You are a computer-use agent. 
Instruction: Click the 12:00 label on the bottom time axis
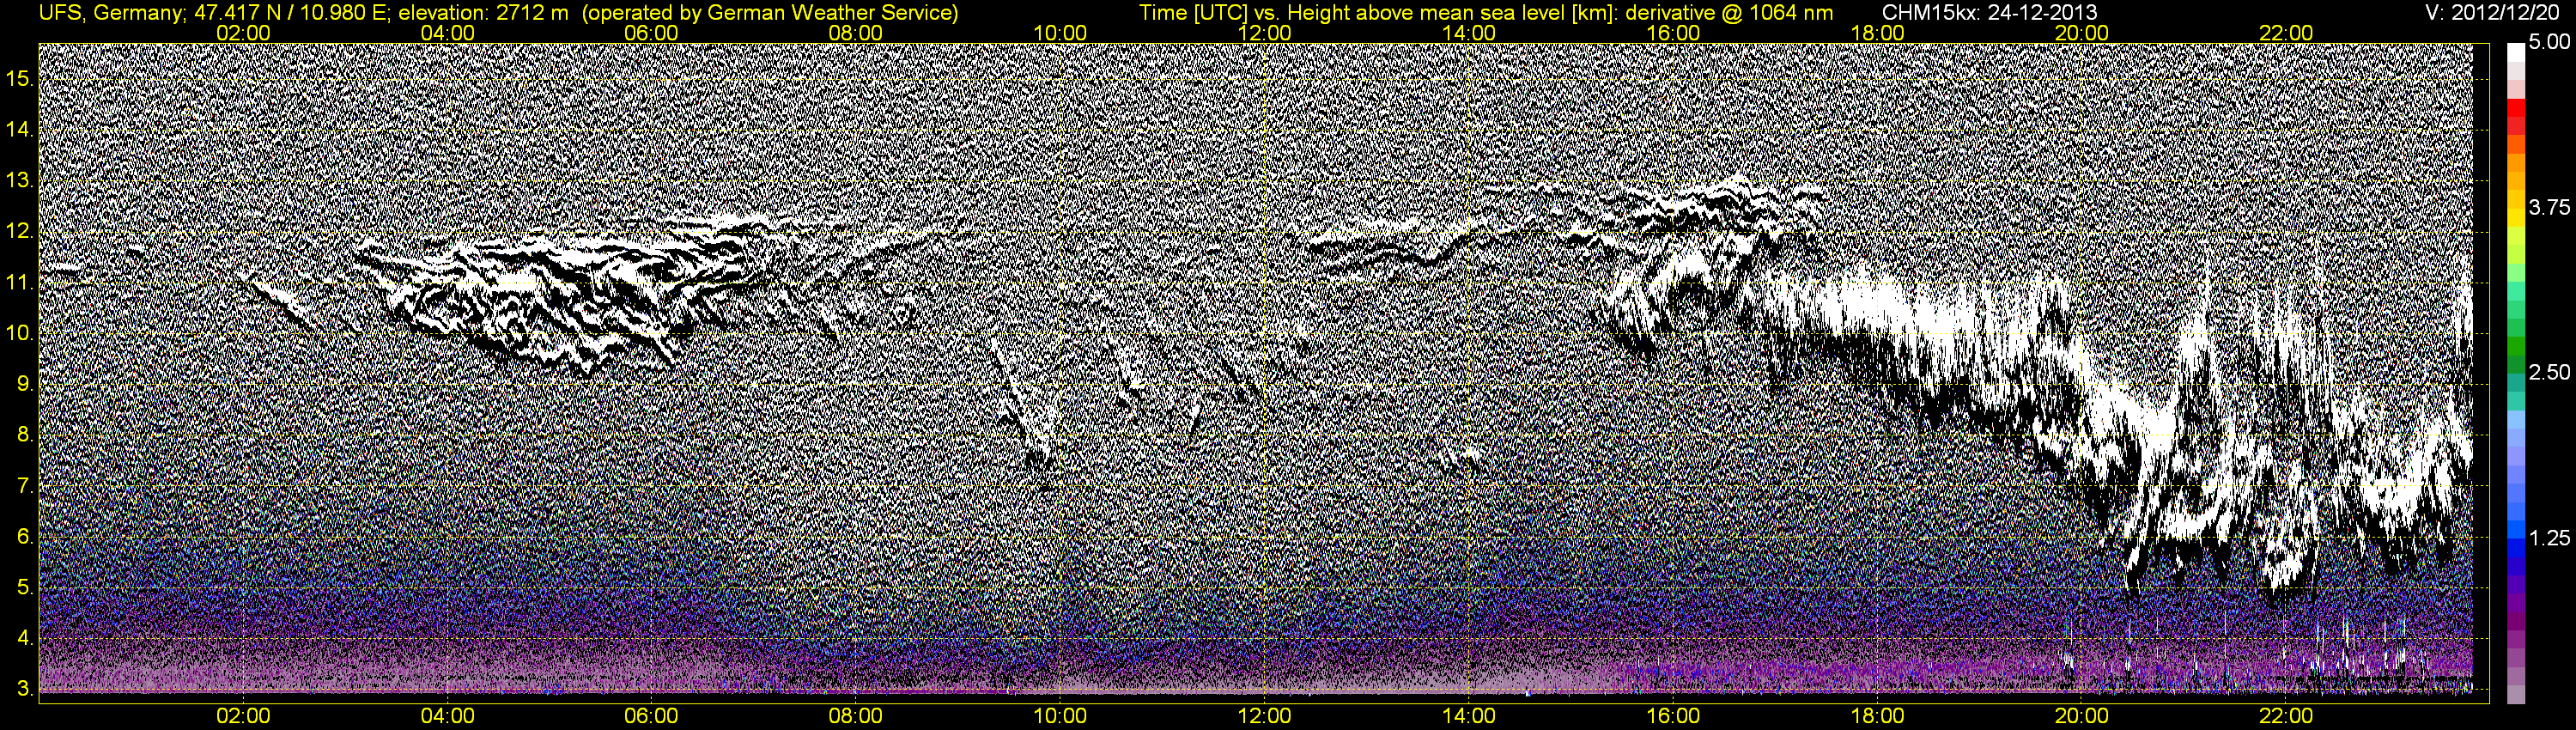[1264, 716]
